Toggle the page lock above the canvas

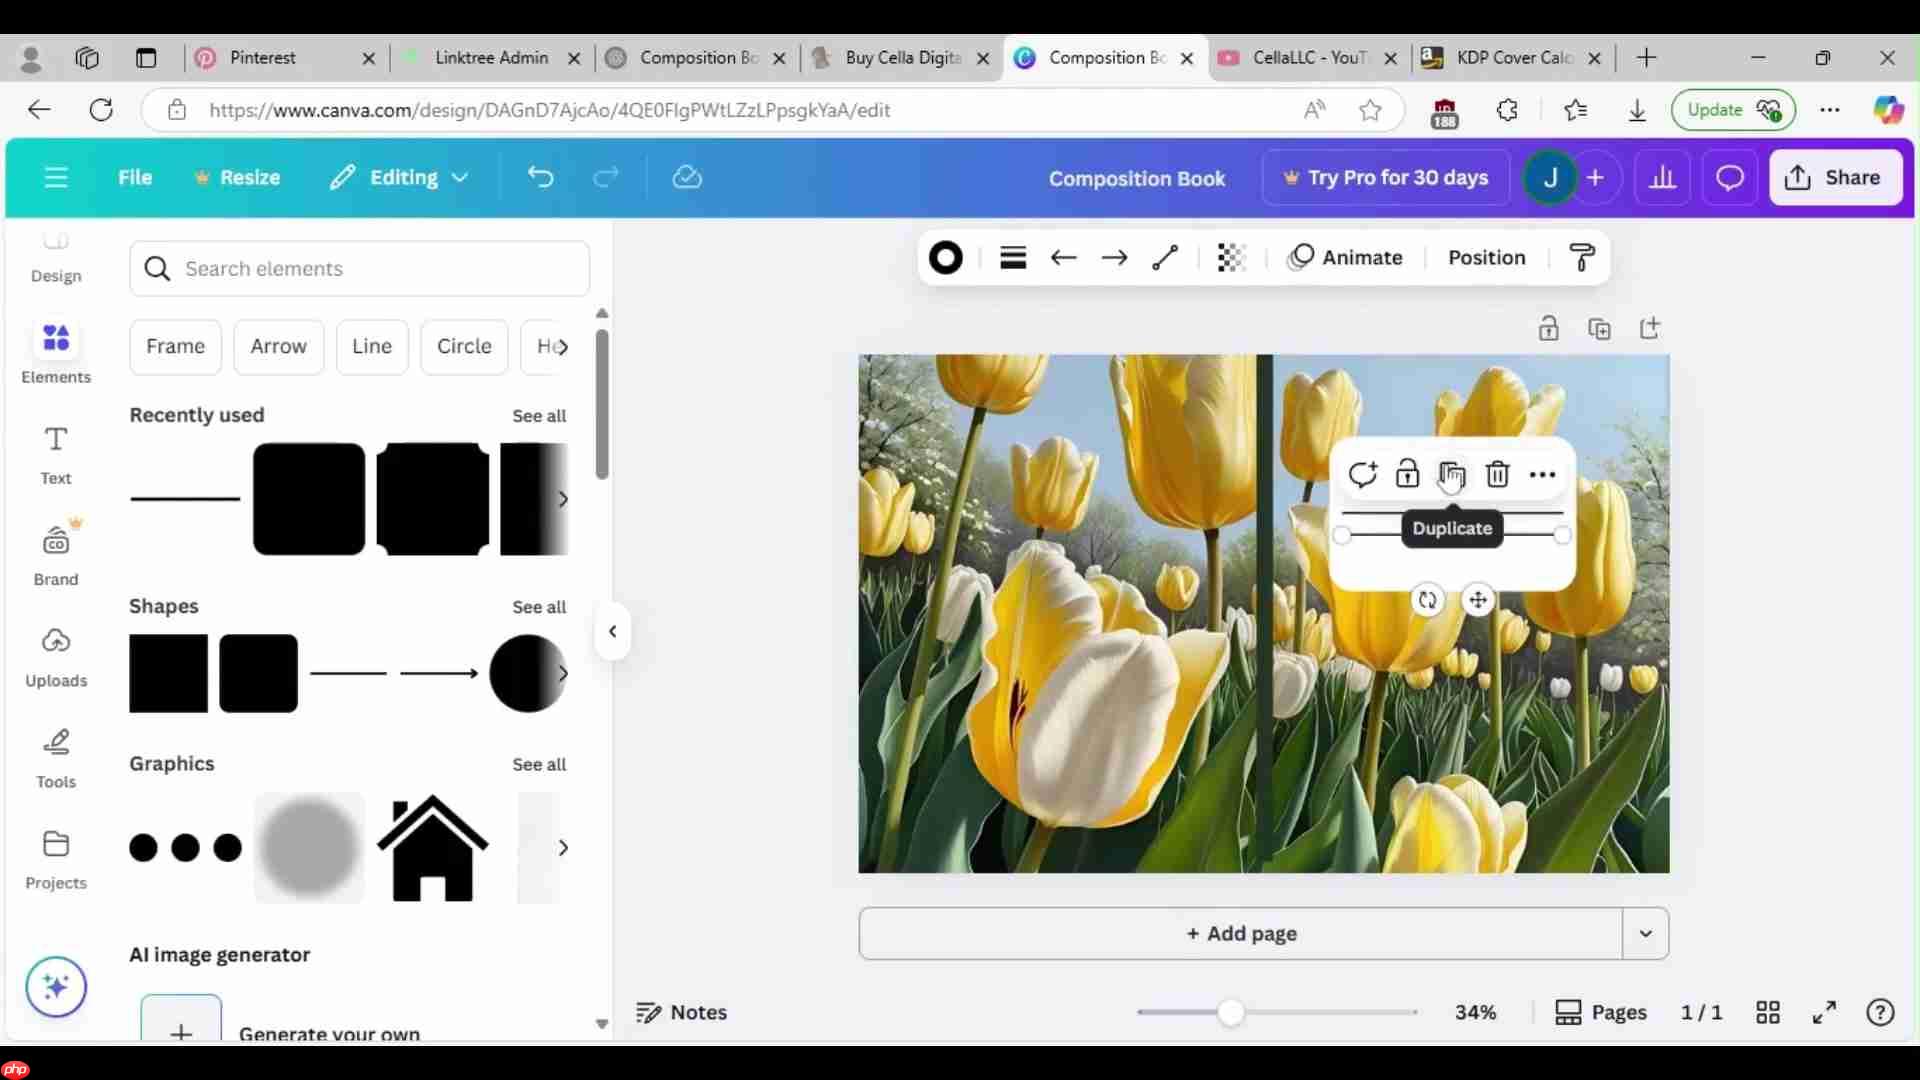click(1548, 329)
